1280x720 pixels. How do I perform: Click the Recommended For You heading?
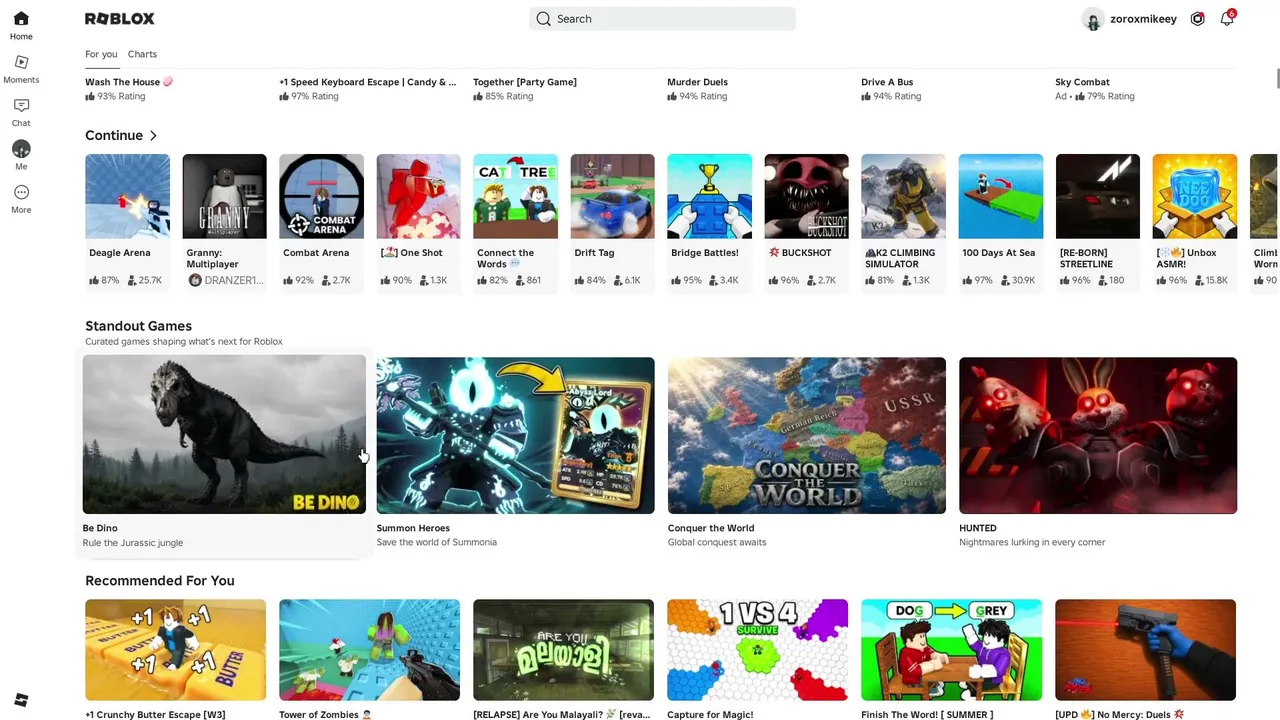click(160, 581)
